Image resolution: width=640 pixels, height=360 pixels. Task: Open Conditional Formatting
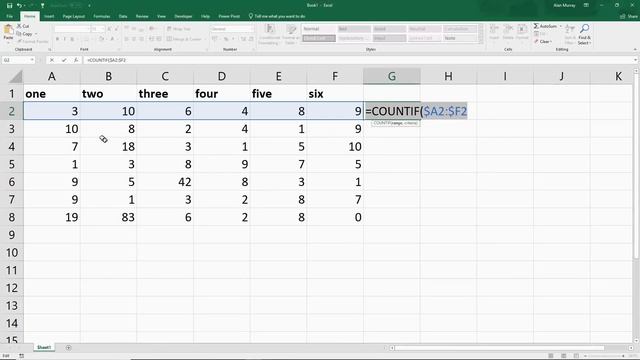tap(269, 34)
